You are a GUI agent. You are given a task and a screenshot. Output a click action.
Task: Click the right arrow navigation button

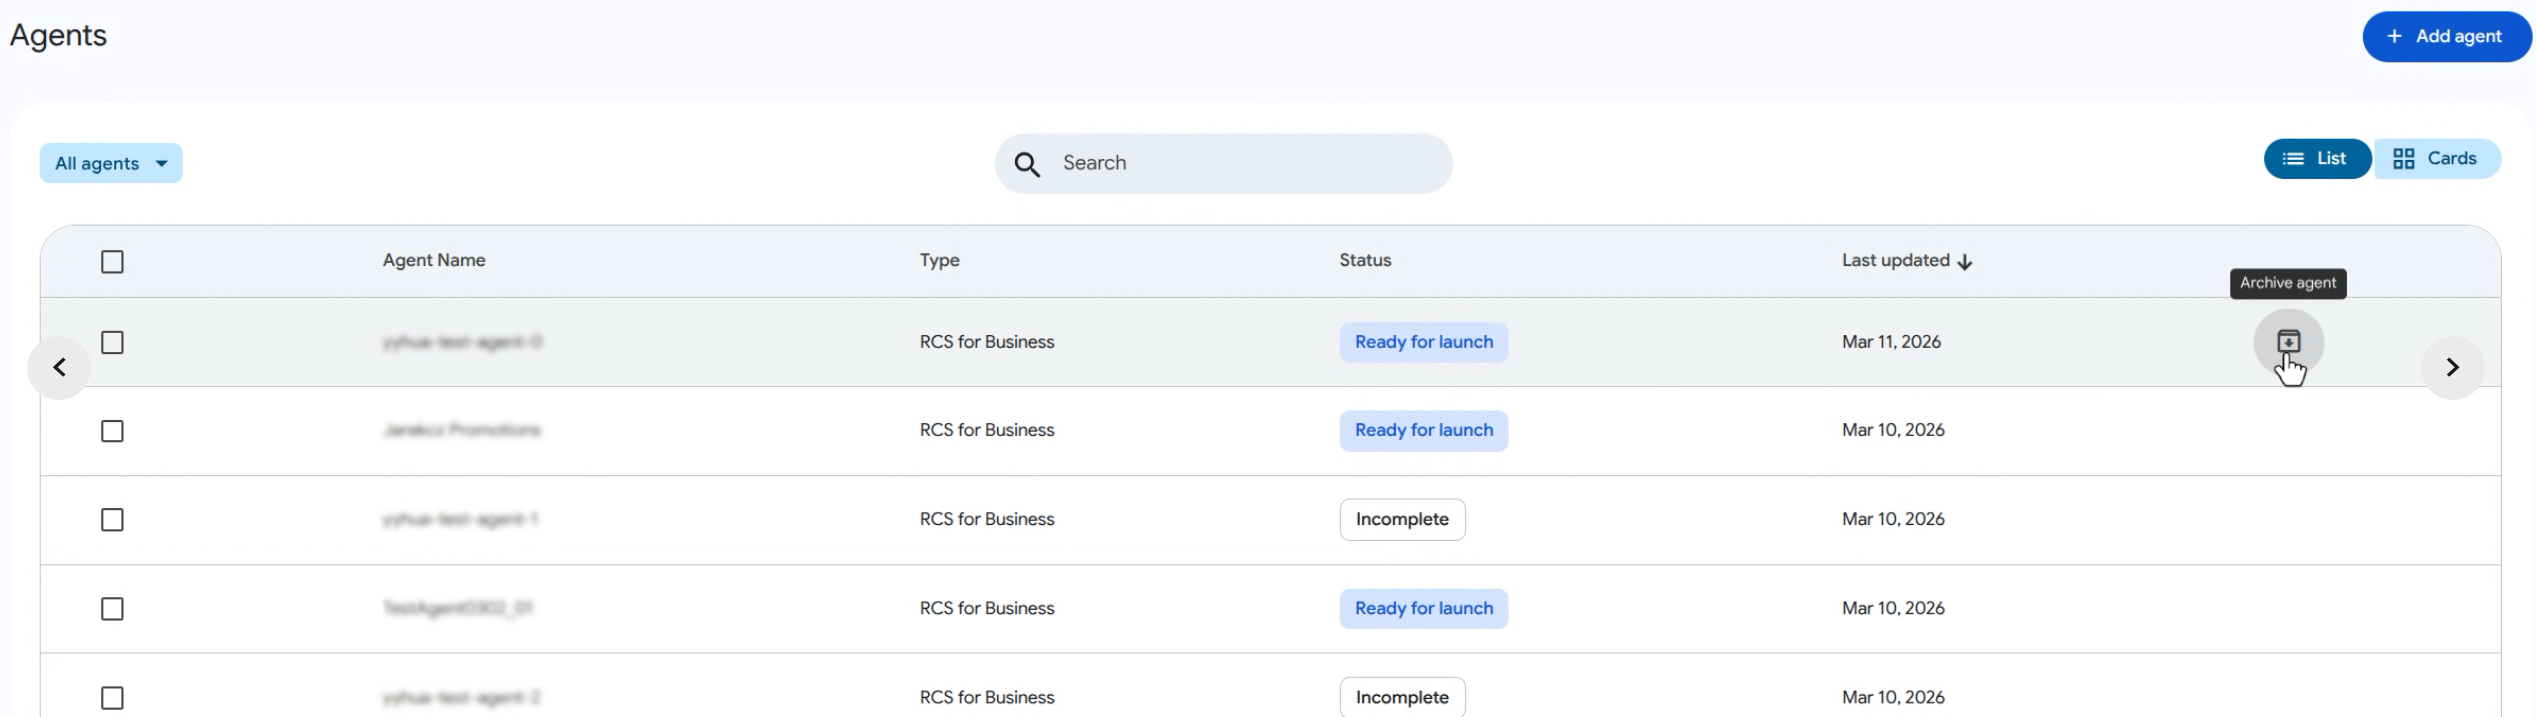pyautogui.click(x=2452, y=367)
